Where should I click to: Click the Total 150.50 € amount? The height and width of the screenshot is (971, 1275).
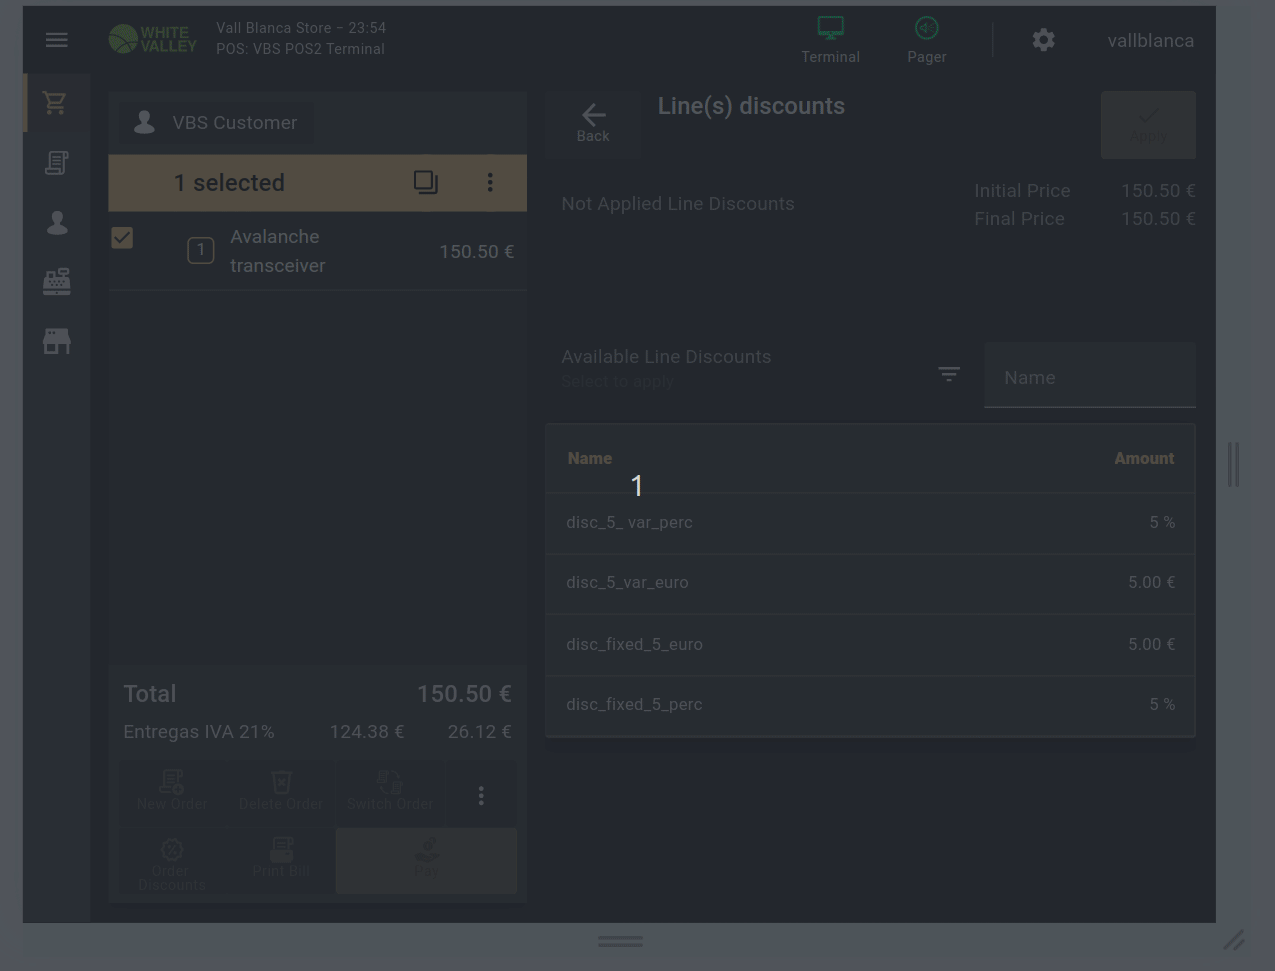point(464,694)
